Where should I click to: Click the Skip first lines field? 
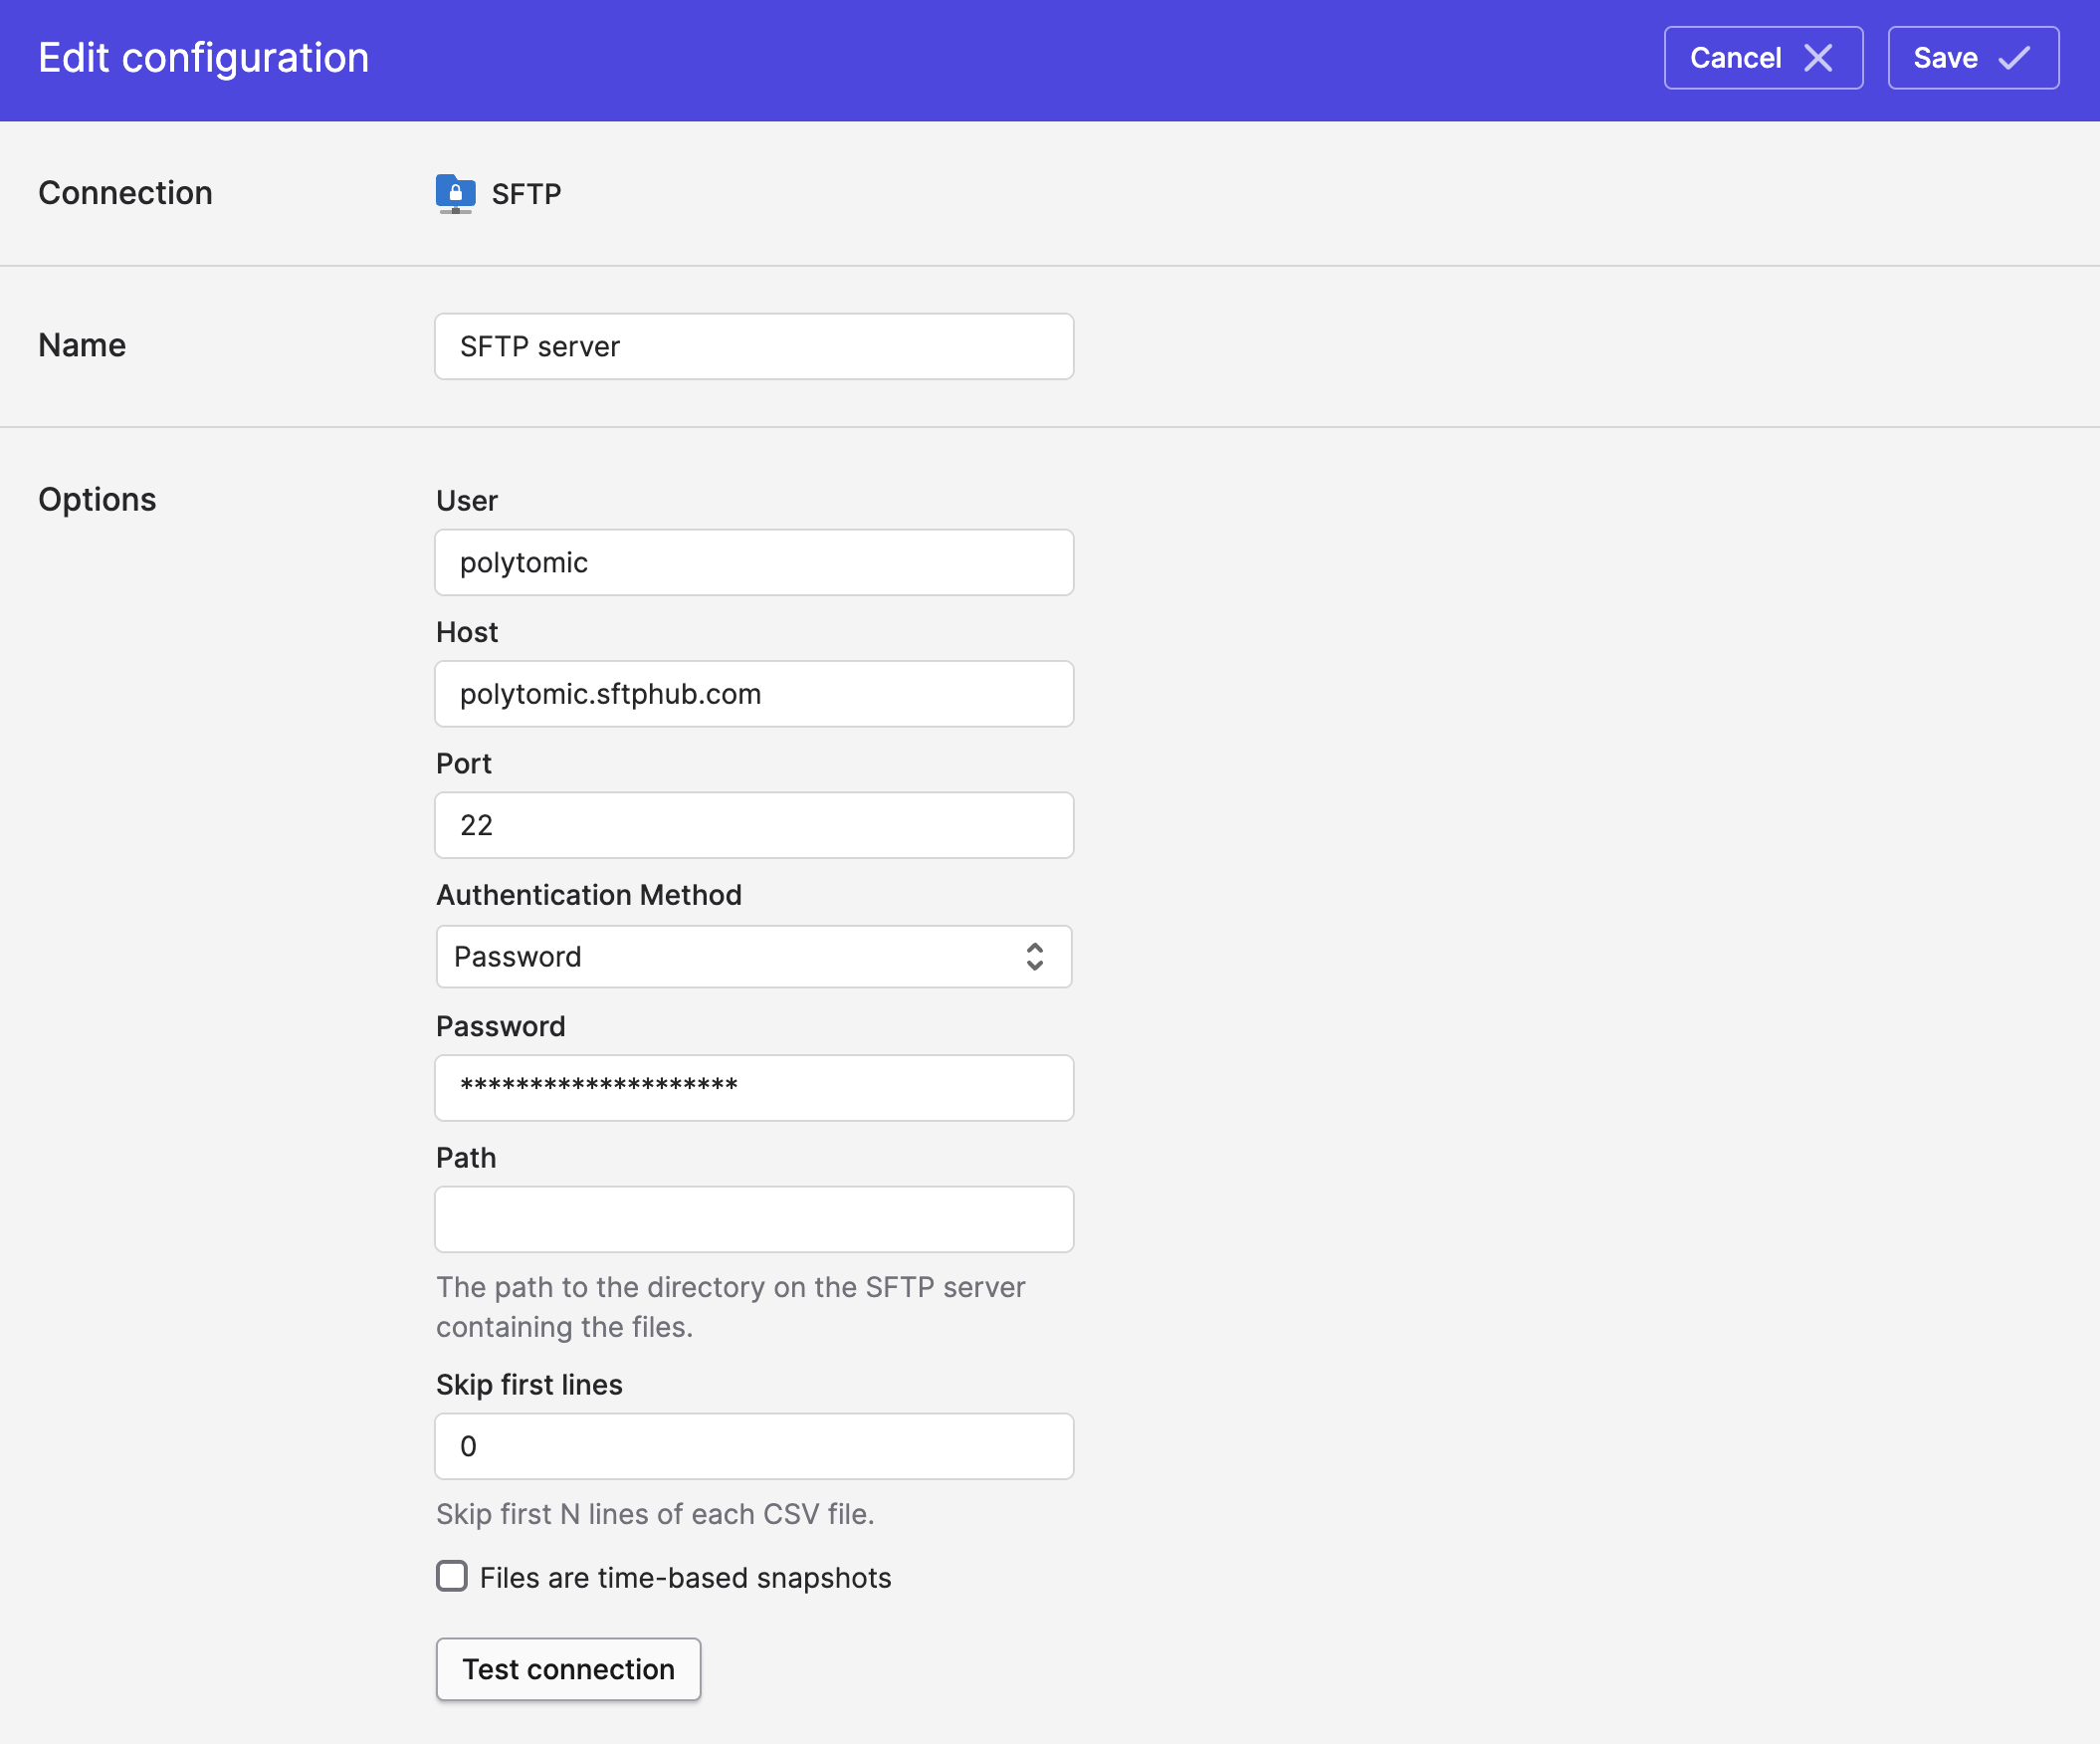coord(754,1446)
